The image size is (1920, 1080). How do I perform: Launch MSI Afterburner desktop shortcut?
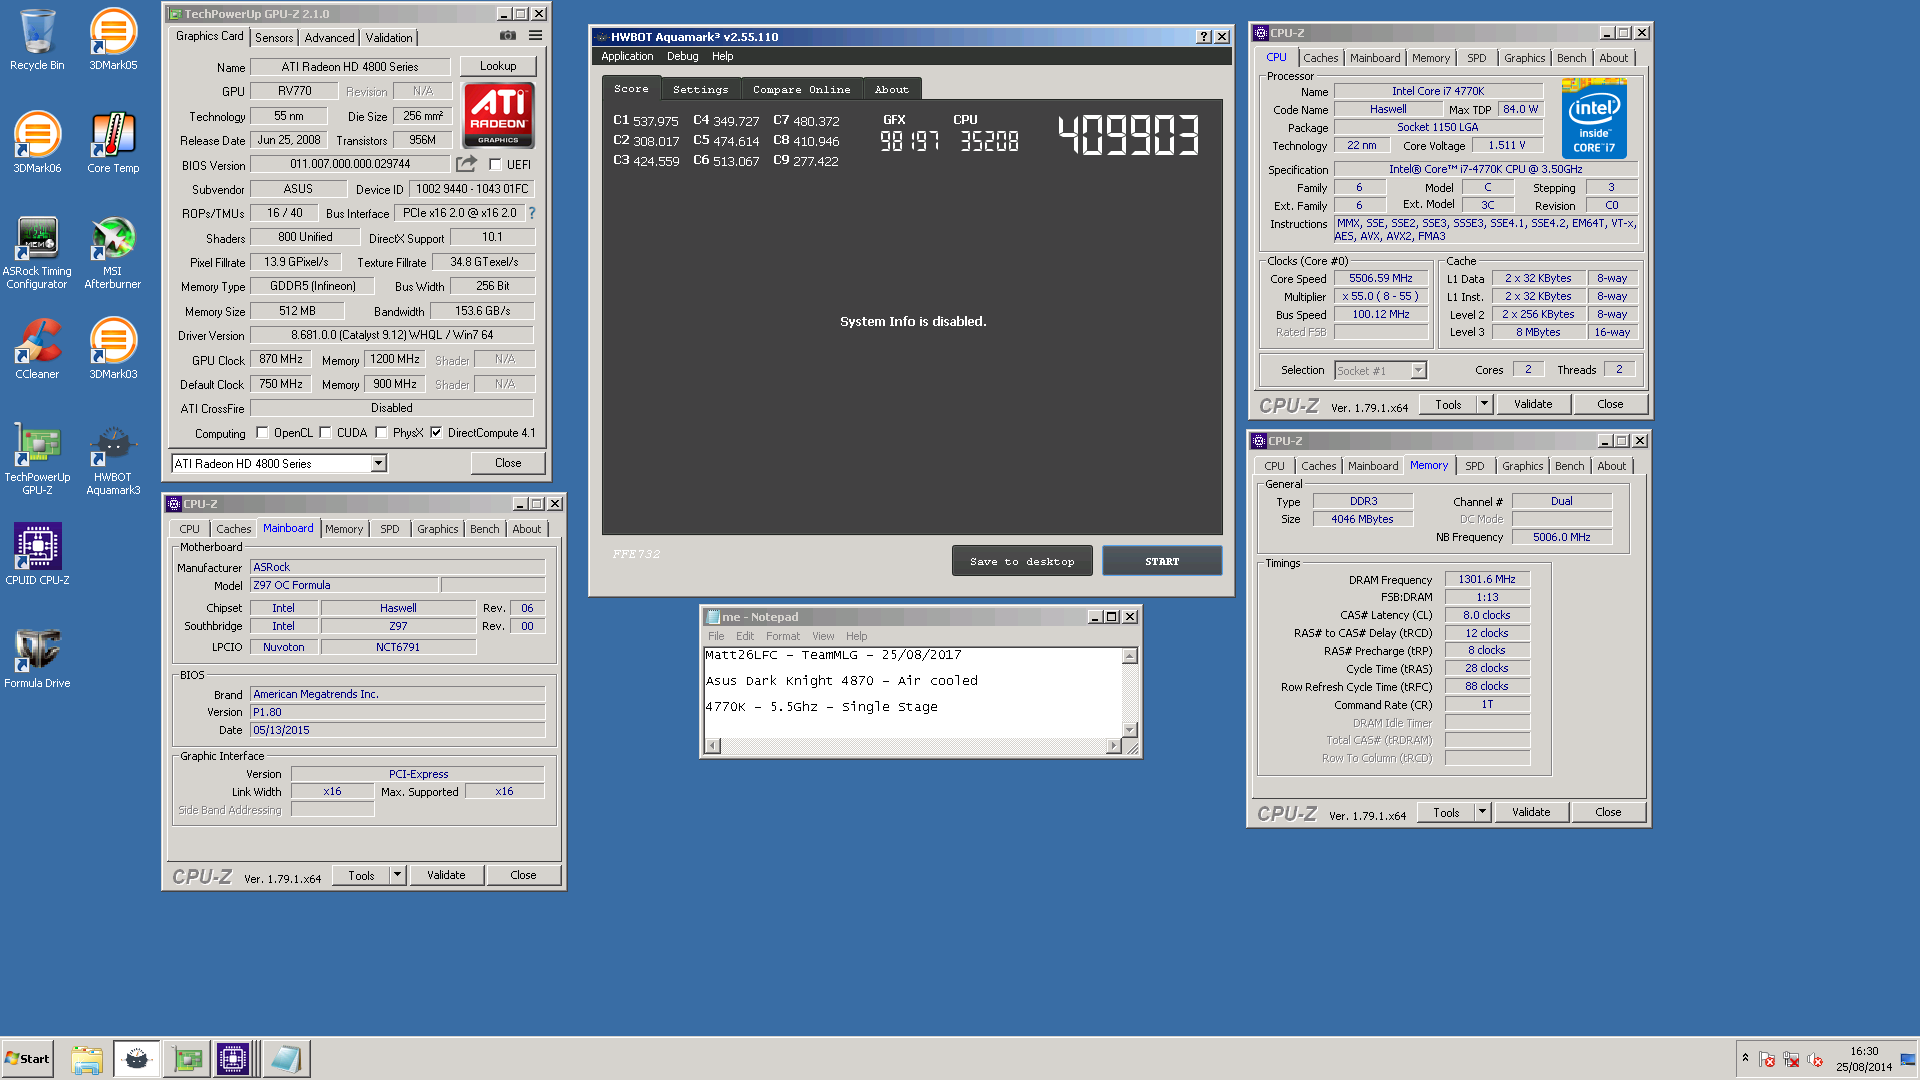[x=113, y=253]
